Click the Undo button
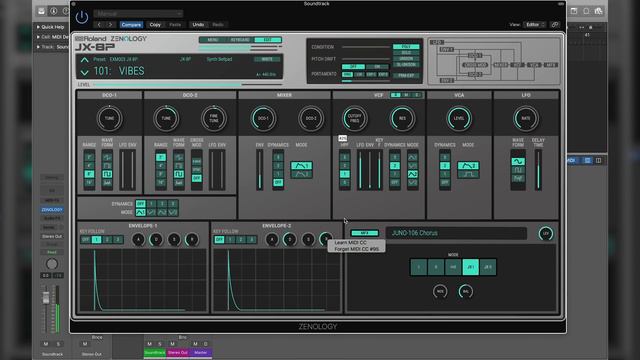Image resolution: width=640 pixels, height=360 pixels. pyautogui.click(x=198, y=25)
